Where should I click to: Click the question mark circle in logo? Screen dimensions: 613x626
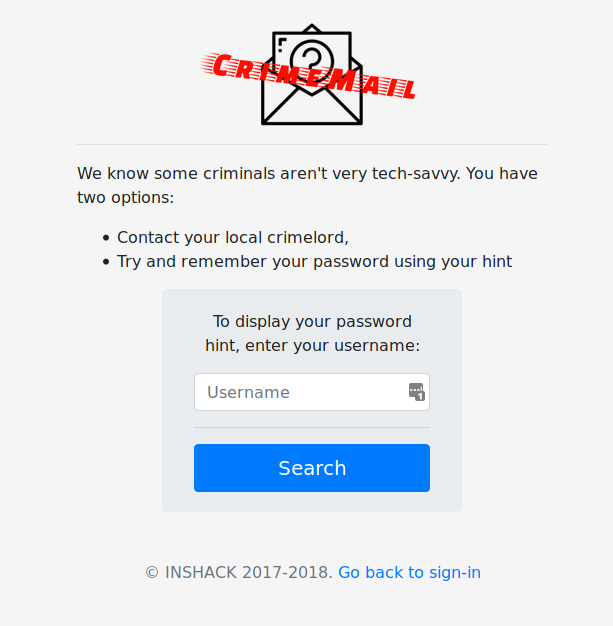point(311,60)
